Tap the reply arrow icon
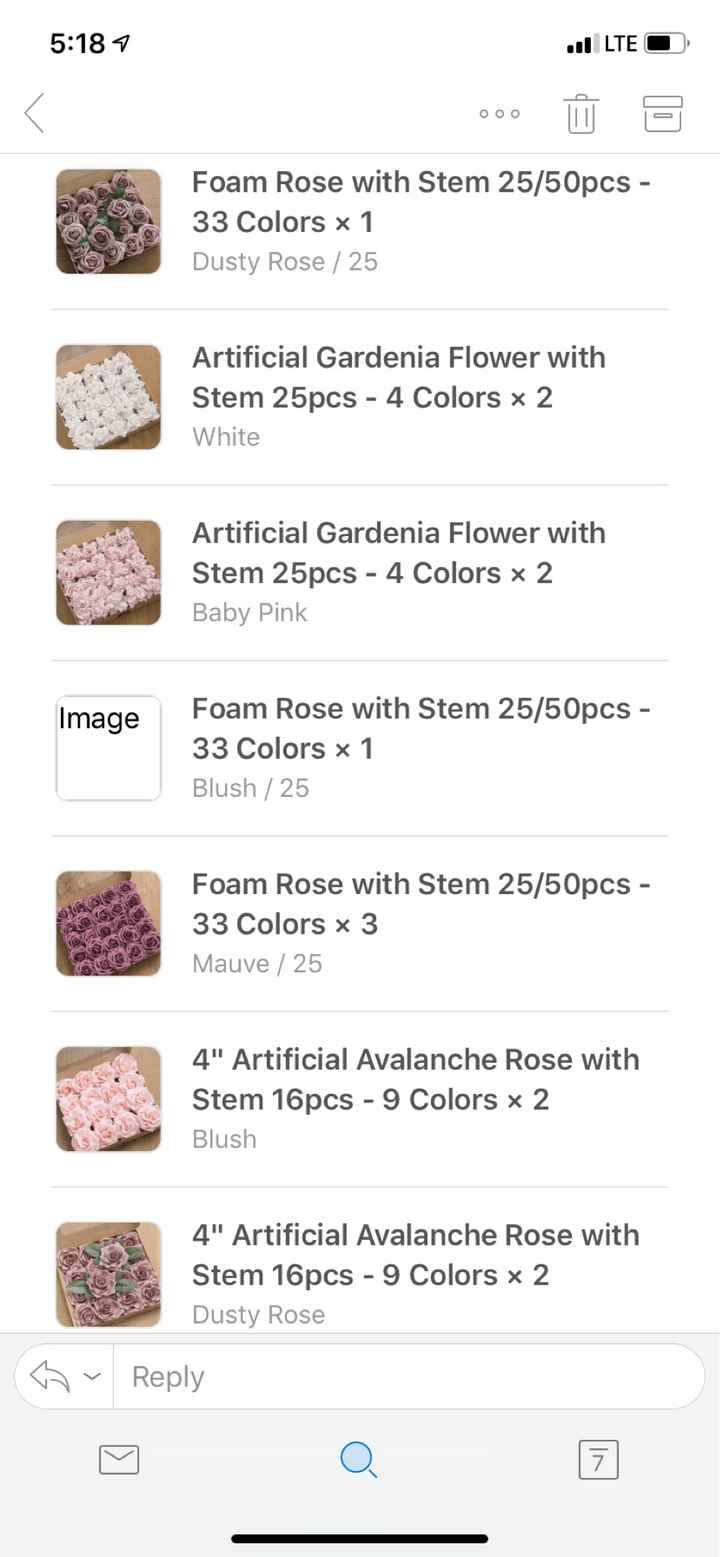Screen dimensions: 720x1557 click(x=50, y=1377)
